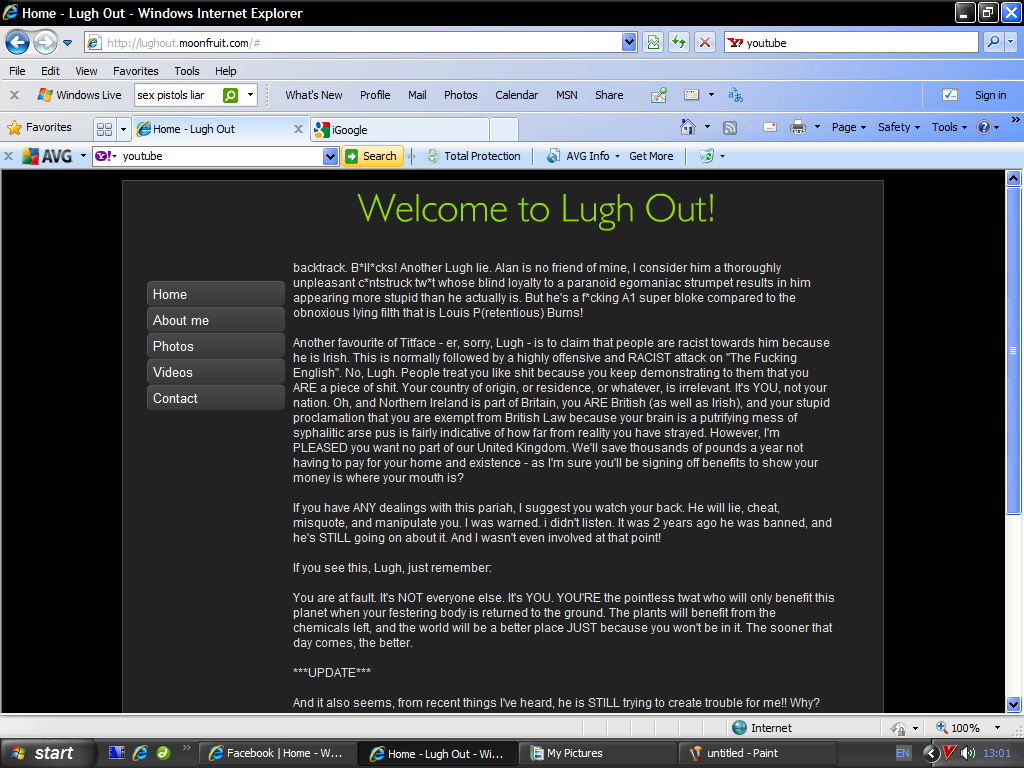This screenshot has width=1024, height=768.
Task: Click the browser Back arrow button
Action: (17, 42)
